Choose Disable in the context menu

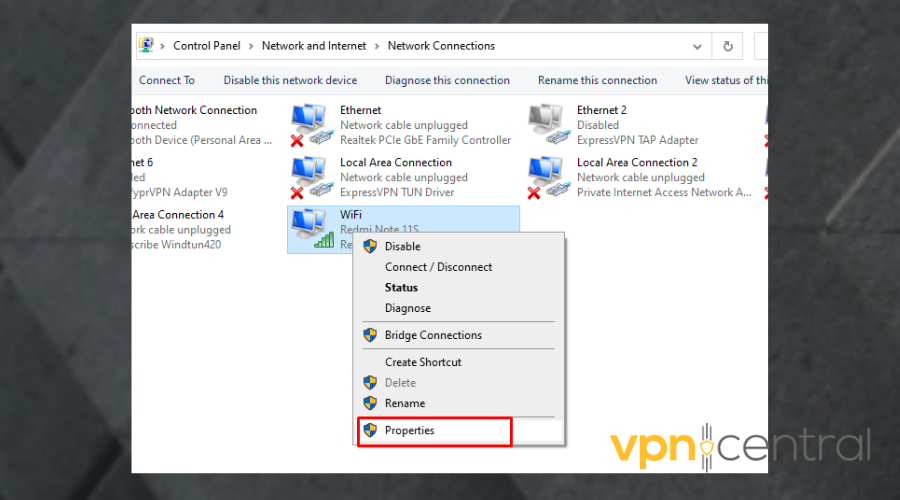tap(403, 246)
